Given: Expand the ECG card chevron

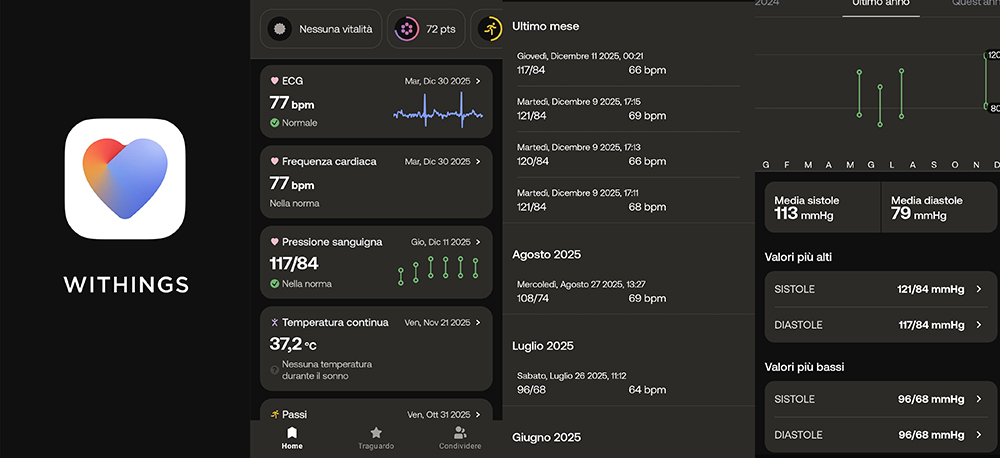Looking at the screenshot, I should tap(479, 81).
